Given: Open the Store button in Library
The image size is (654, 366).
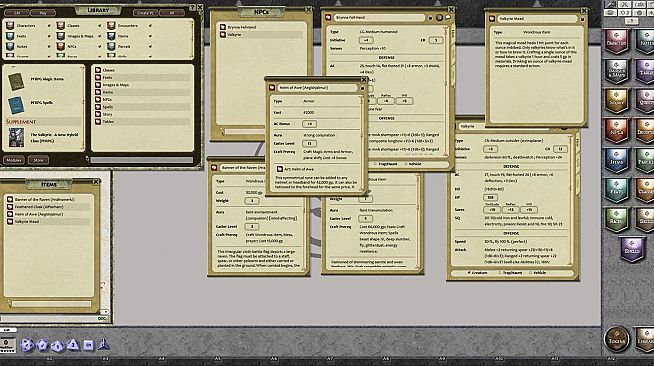Looking at the screenshot, I should (38, 160).
